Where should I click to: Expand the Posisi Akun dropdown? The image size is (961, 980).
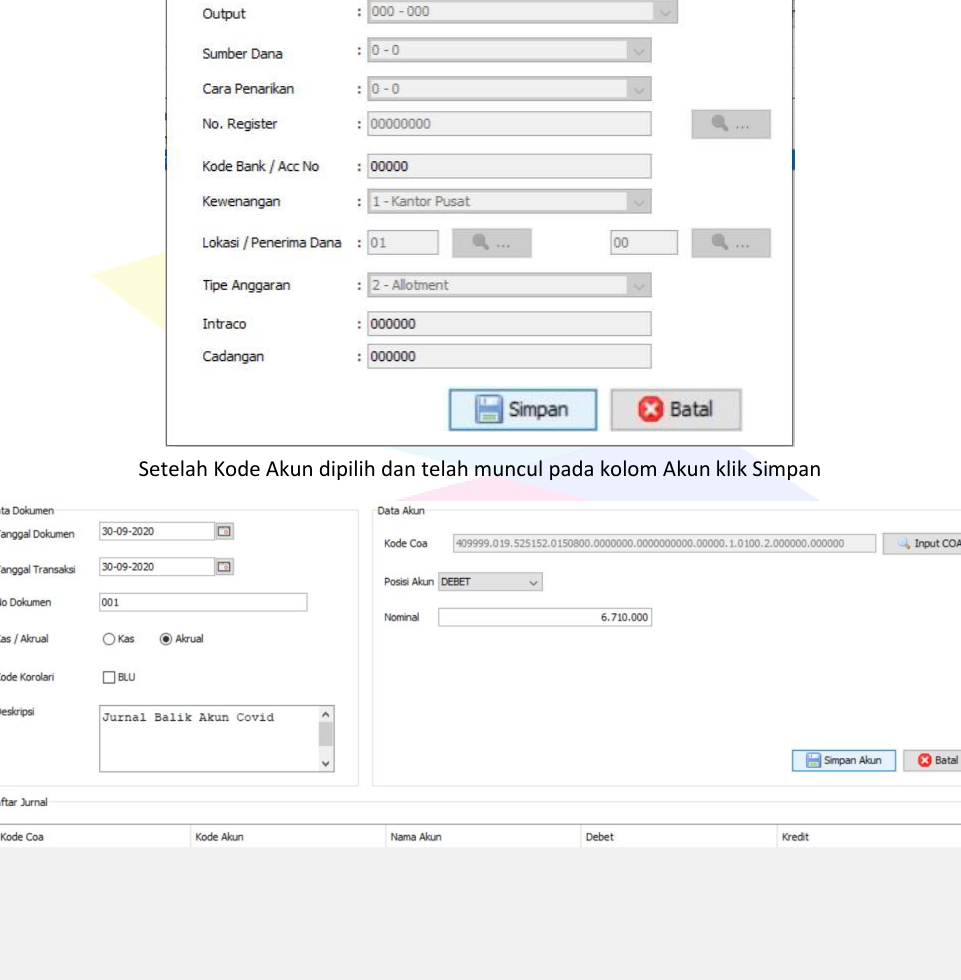pyautogui.click(x=533, y=582)
